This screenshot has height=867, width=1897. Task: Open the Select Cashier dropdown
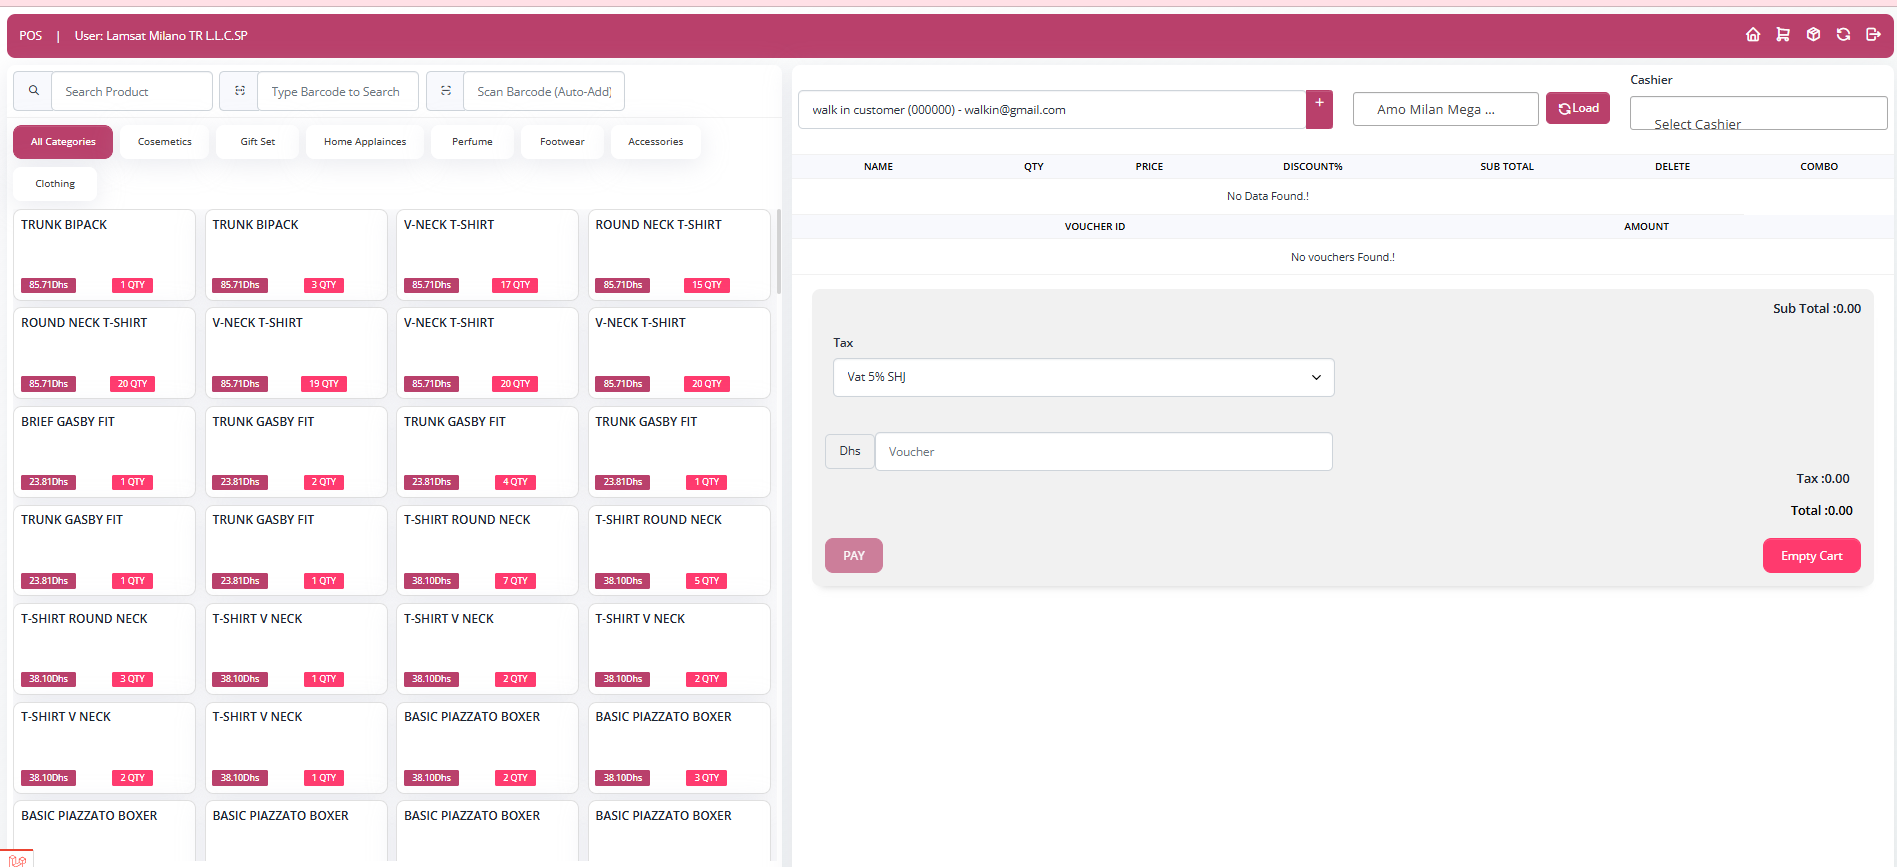tap(1758, 113)
